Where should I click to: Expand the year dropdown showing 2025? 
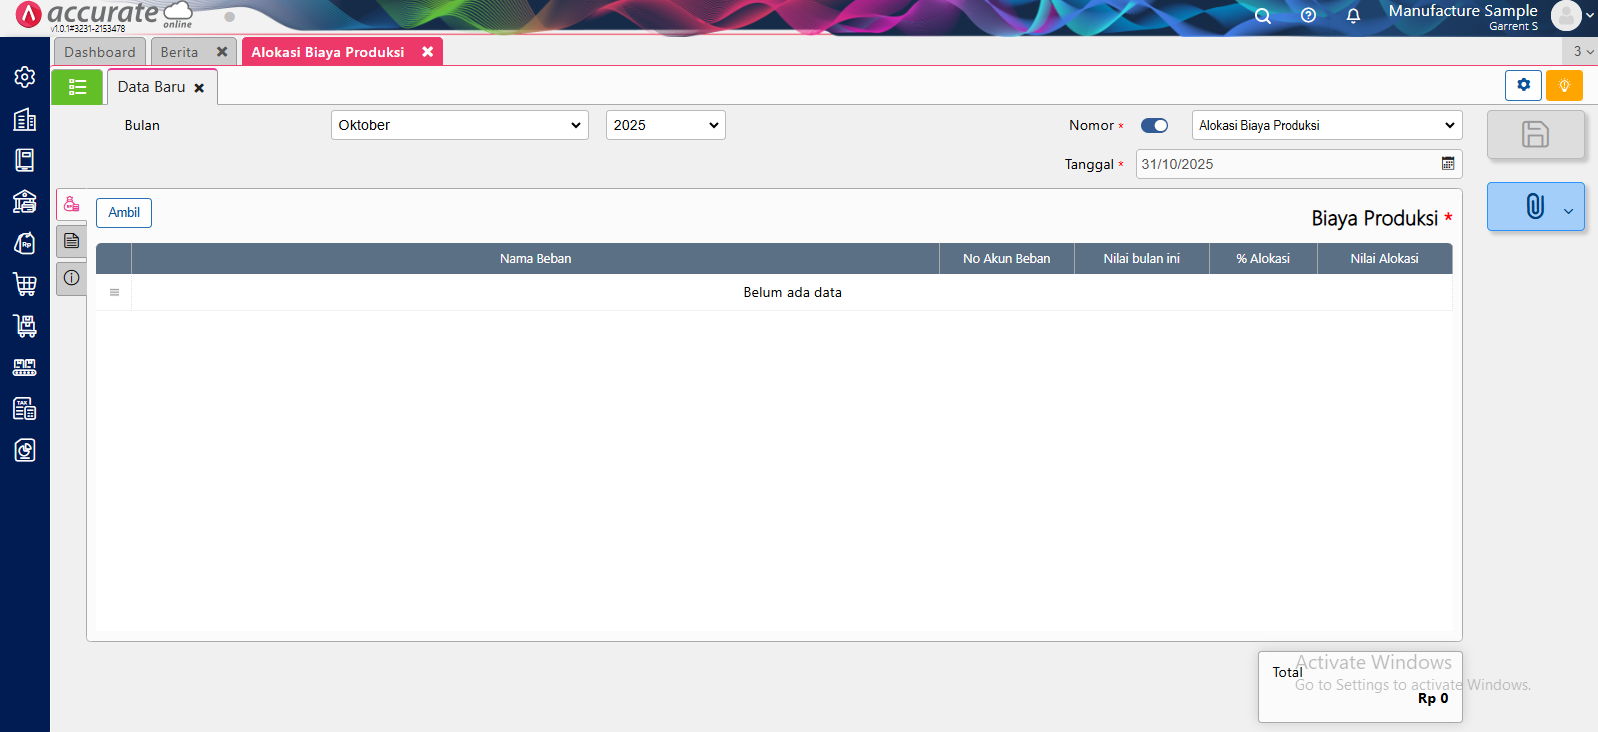click(665, 125)
